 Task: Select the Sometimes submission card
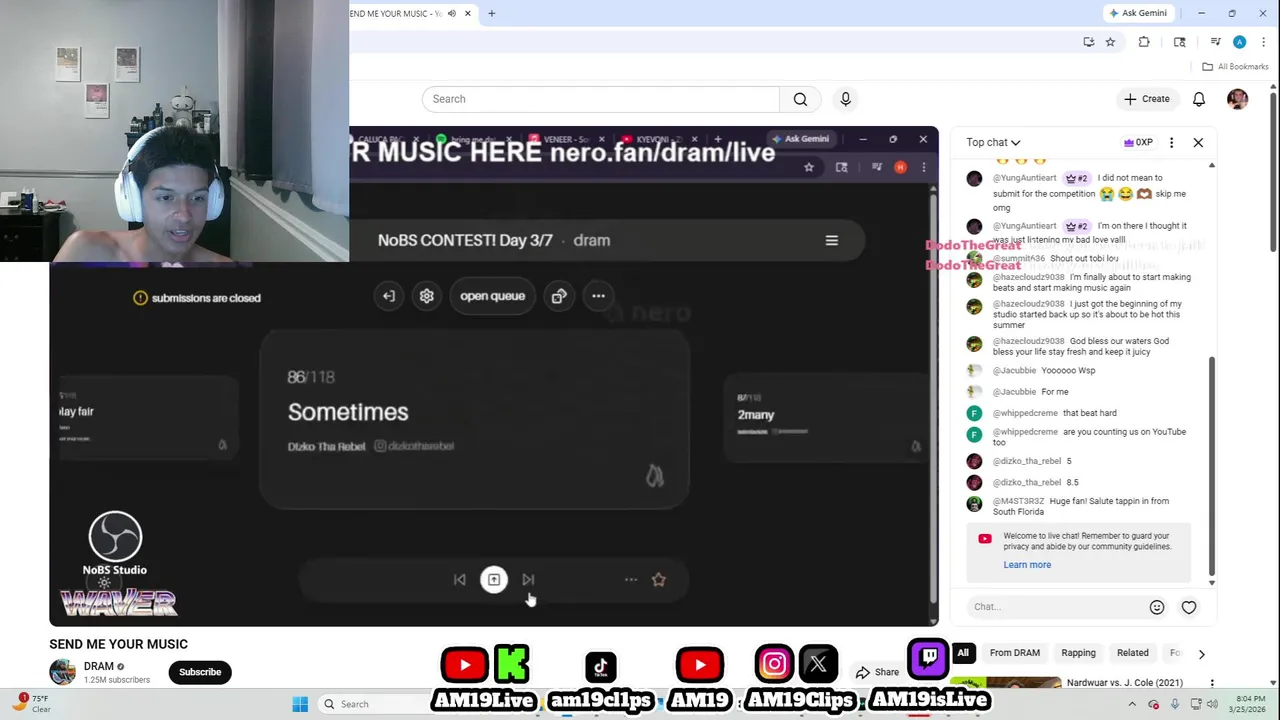pyautogui.click(x=474, y=420)
